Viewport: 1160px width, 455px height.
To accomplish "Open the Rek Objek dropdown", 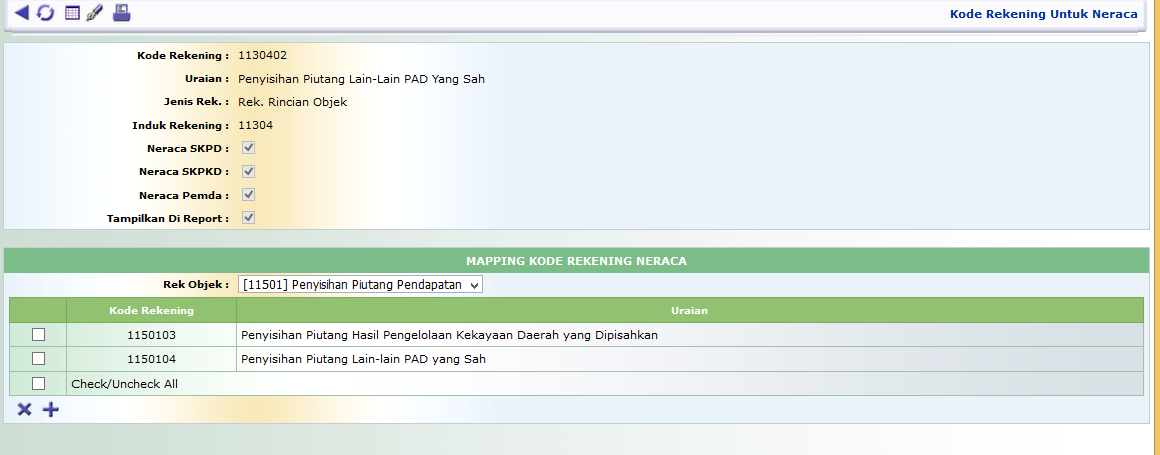I will click(x=360, y=285).
